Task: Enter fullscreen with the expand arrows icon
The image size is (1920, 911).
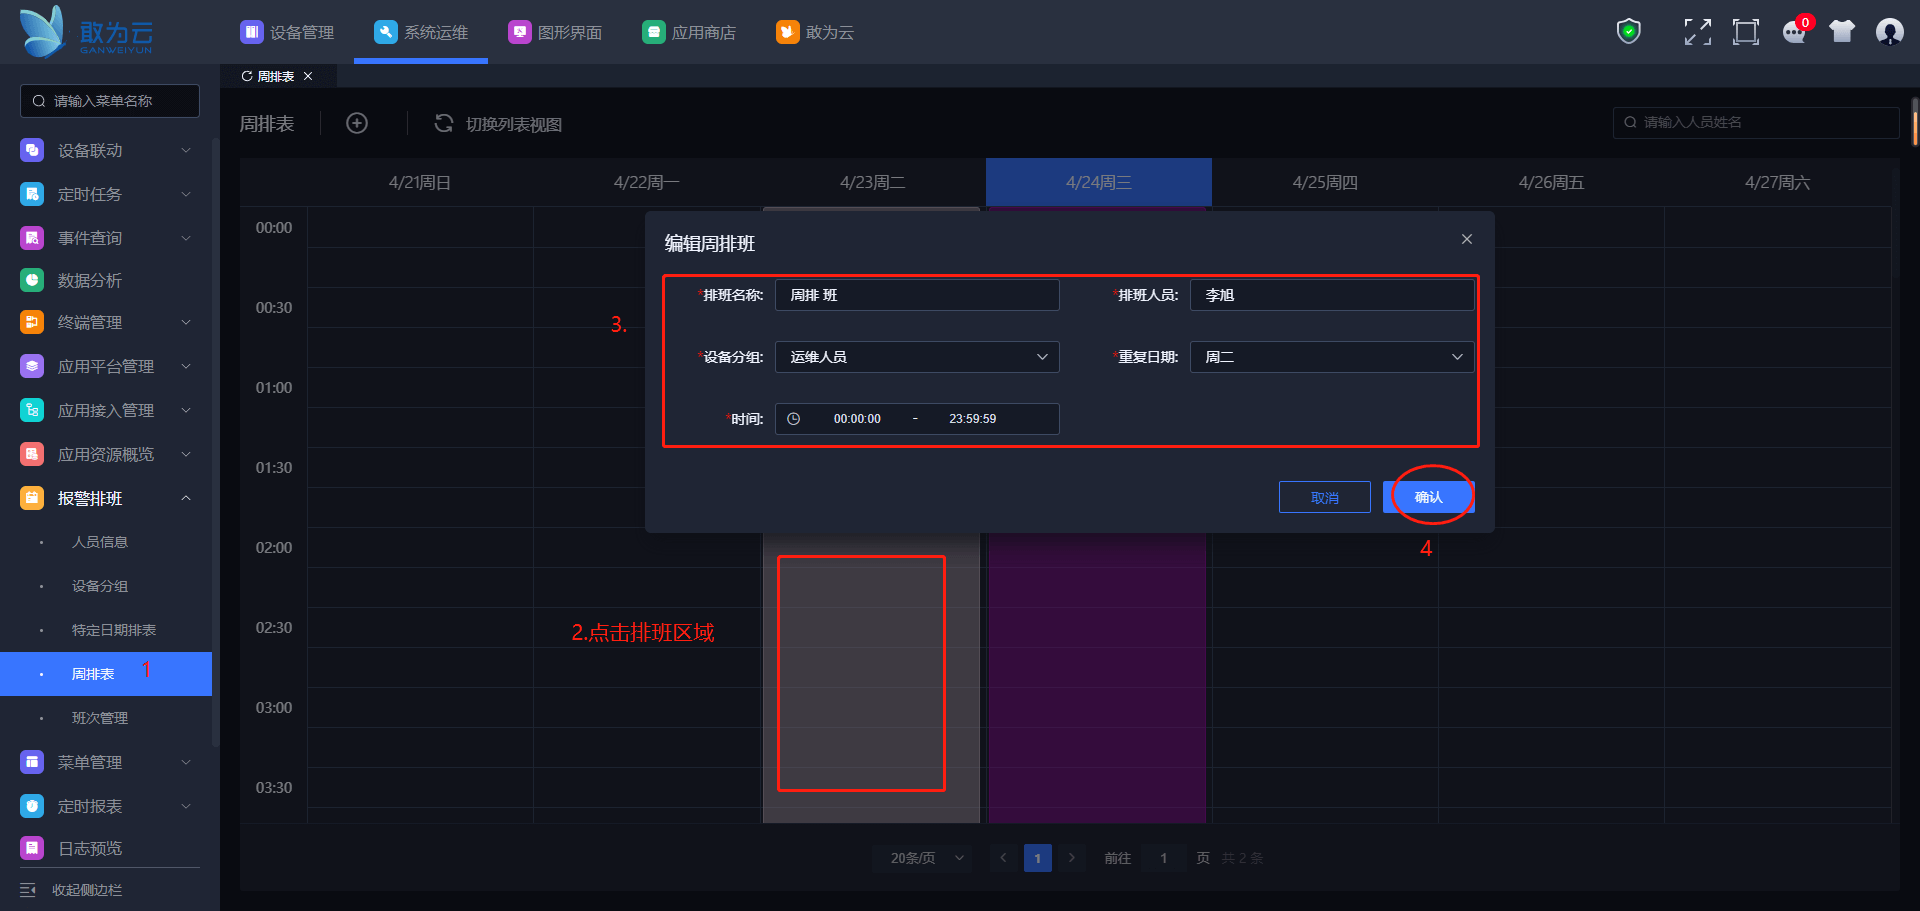Action: coord(1697,32)
